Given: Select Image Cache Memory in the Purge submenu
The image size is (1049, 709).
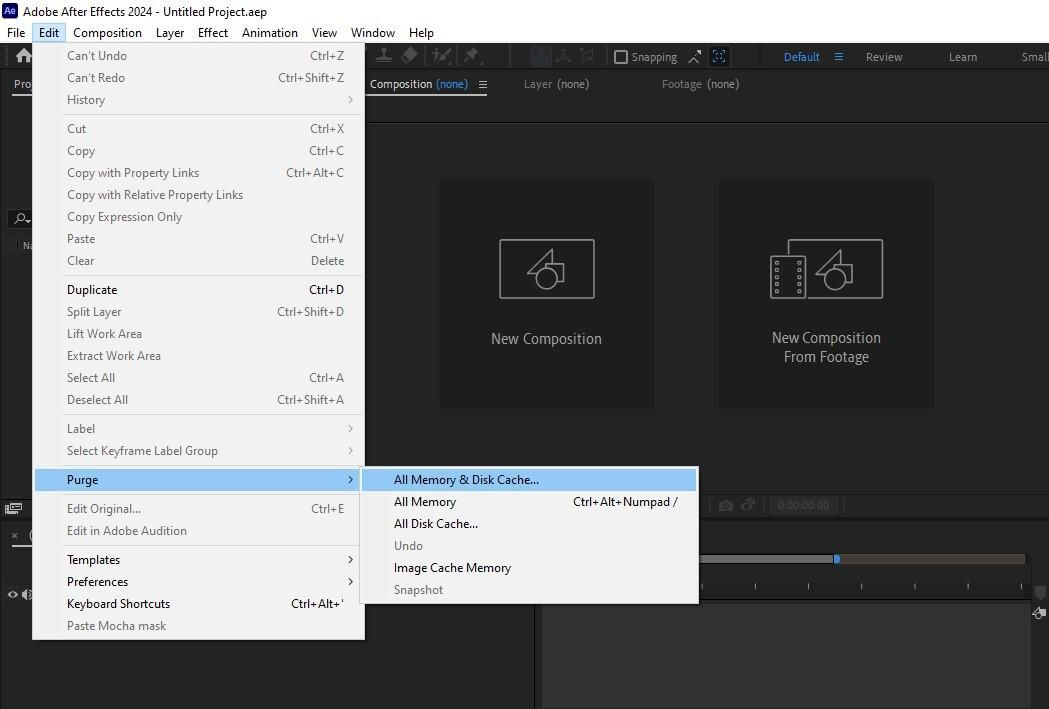Looking at the screenshot, I should pos(452,568).
